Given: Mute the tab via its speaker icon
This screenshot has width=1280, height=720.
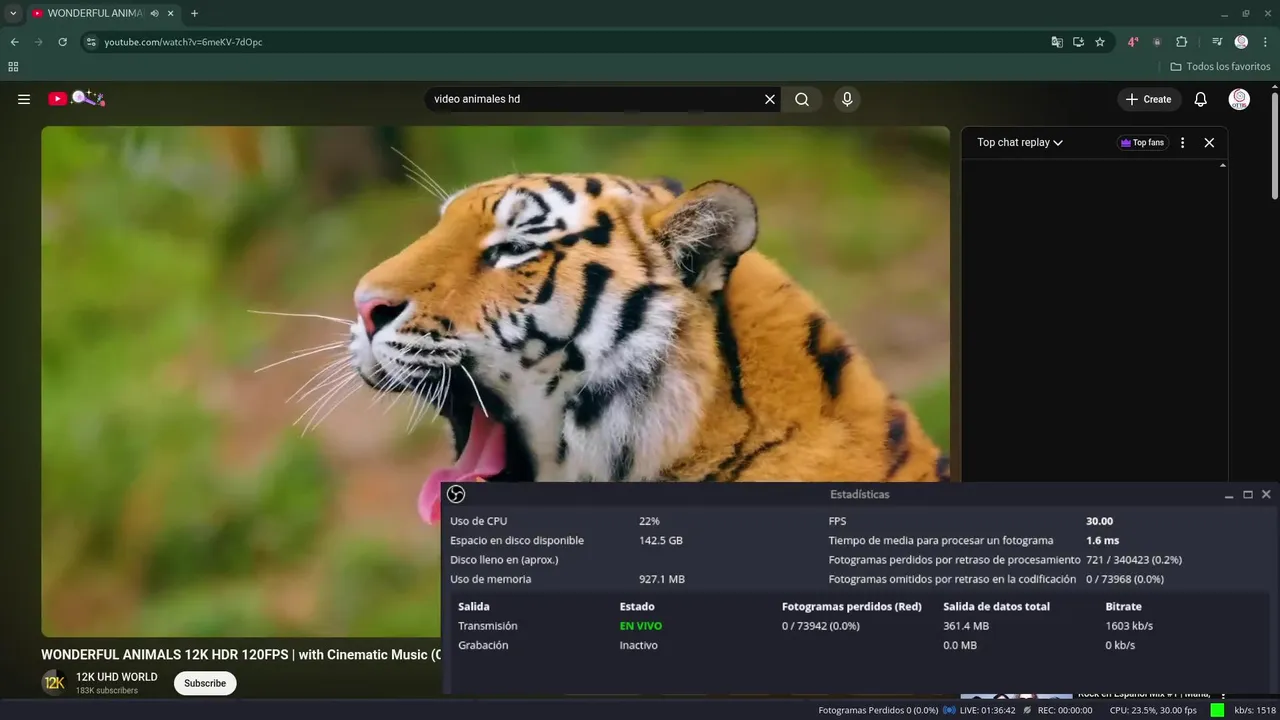Looking at the screenshot, I should pos(154,13).
